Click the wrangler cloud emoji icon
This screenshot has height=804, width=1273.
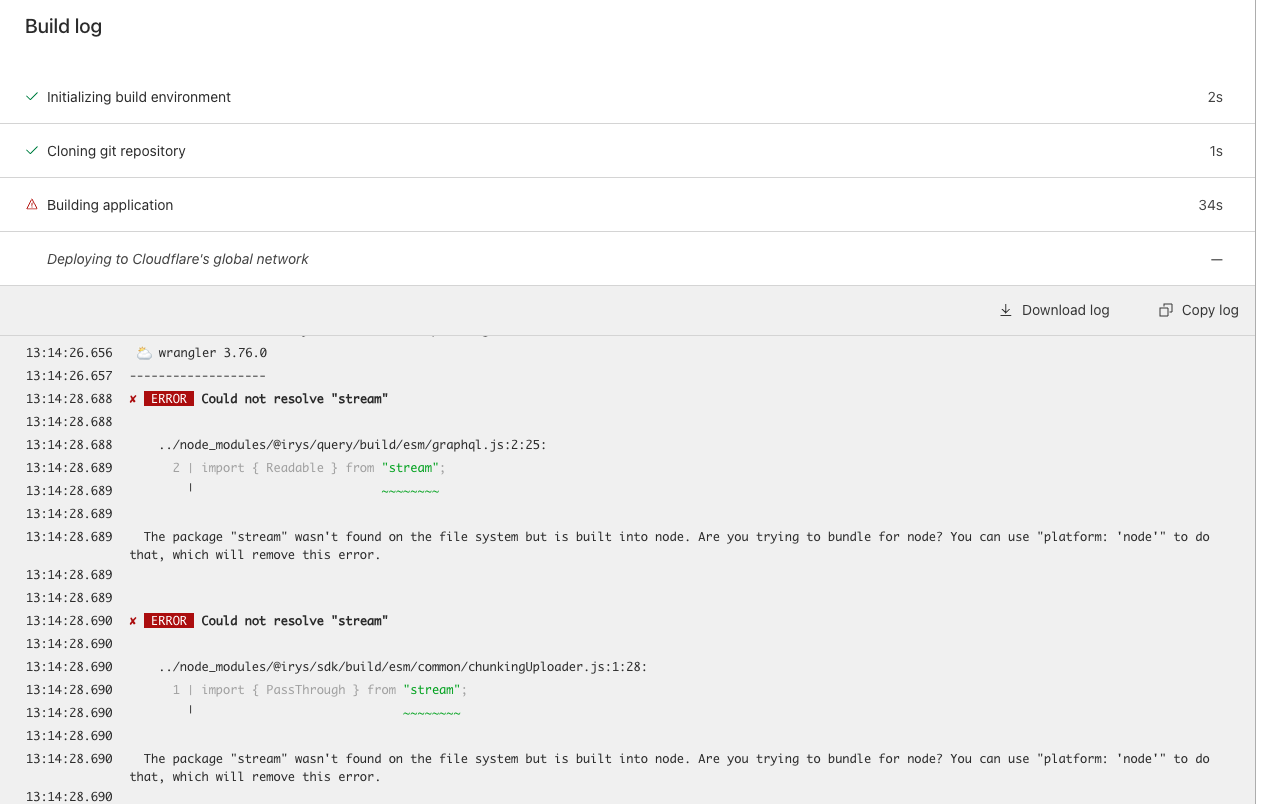tap(144, 353)
